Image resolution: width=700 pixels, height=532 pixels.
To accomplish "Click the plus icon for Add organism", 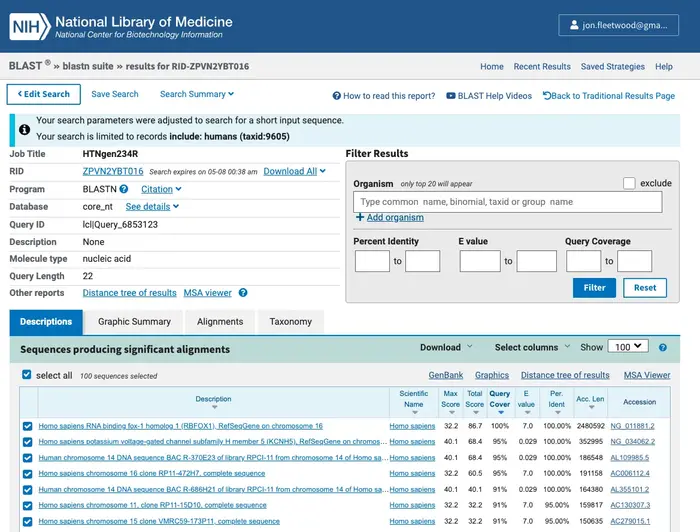I will coord(360,217).
